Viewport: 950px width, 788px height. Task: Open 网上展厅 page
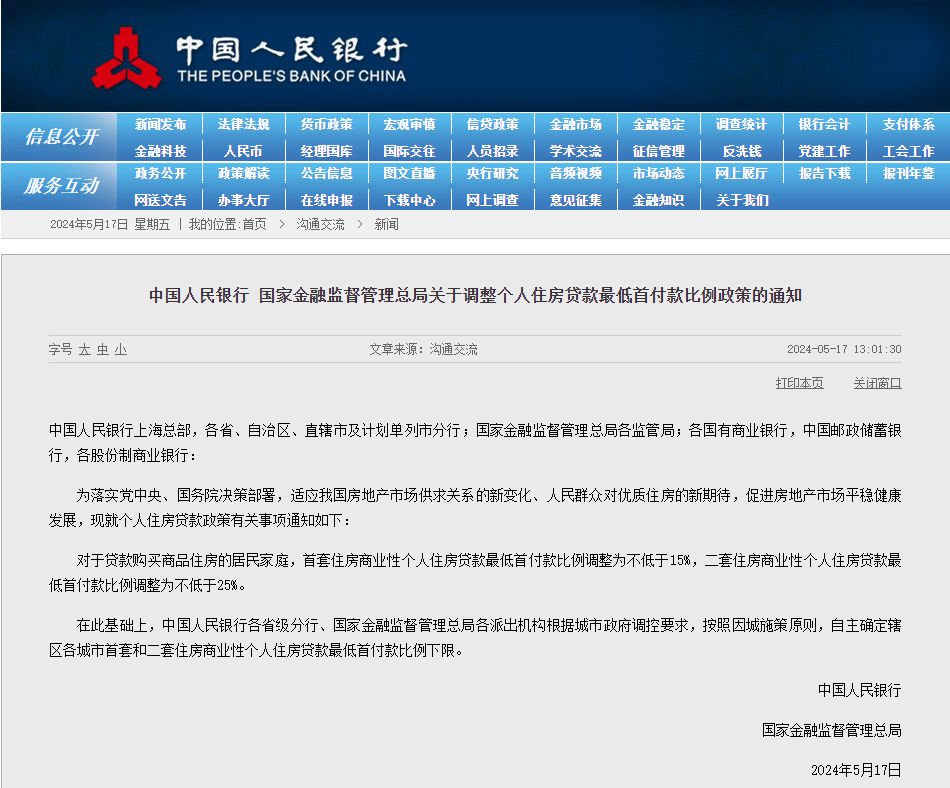pyautogui.click(x=742, y=173)
